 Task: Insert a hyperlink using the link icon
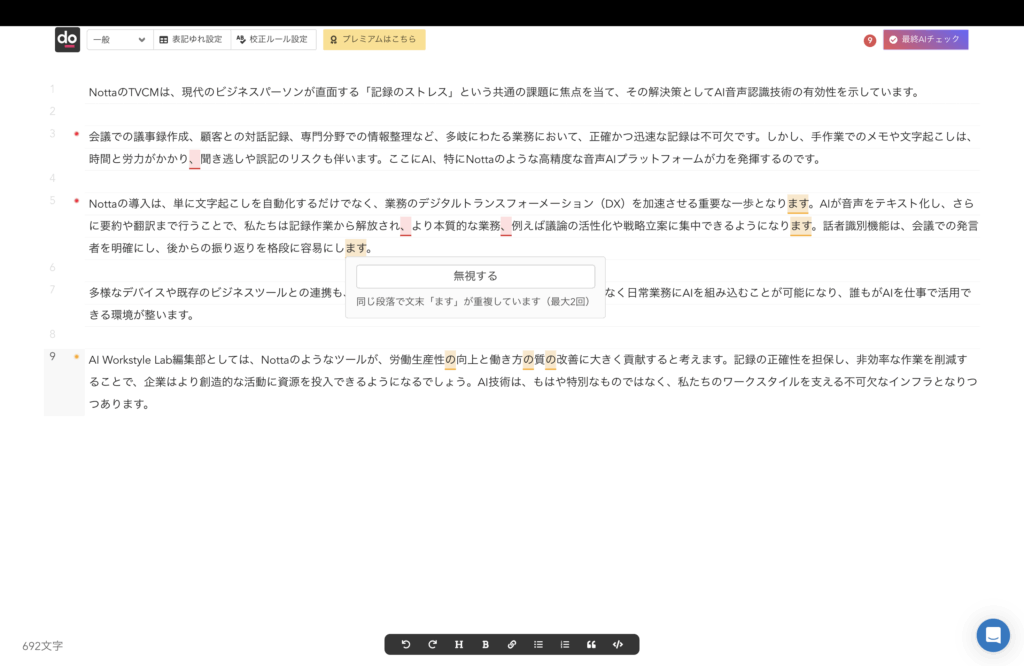point(512,645)
